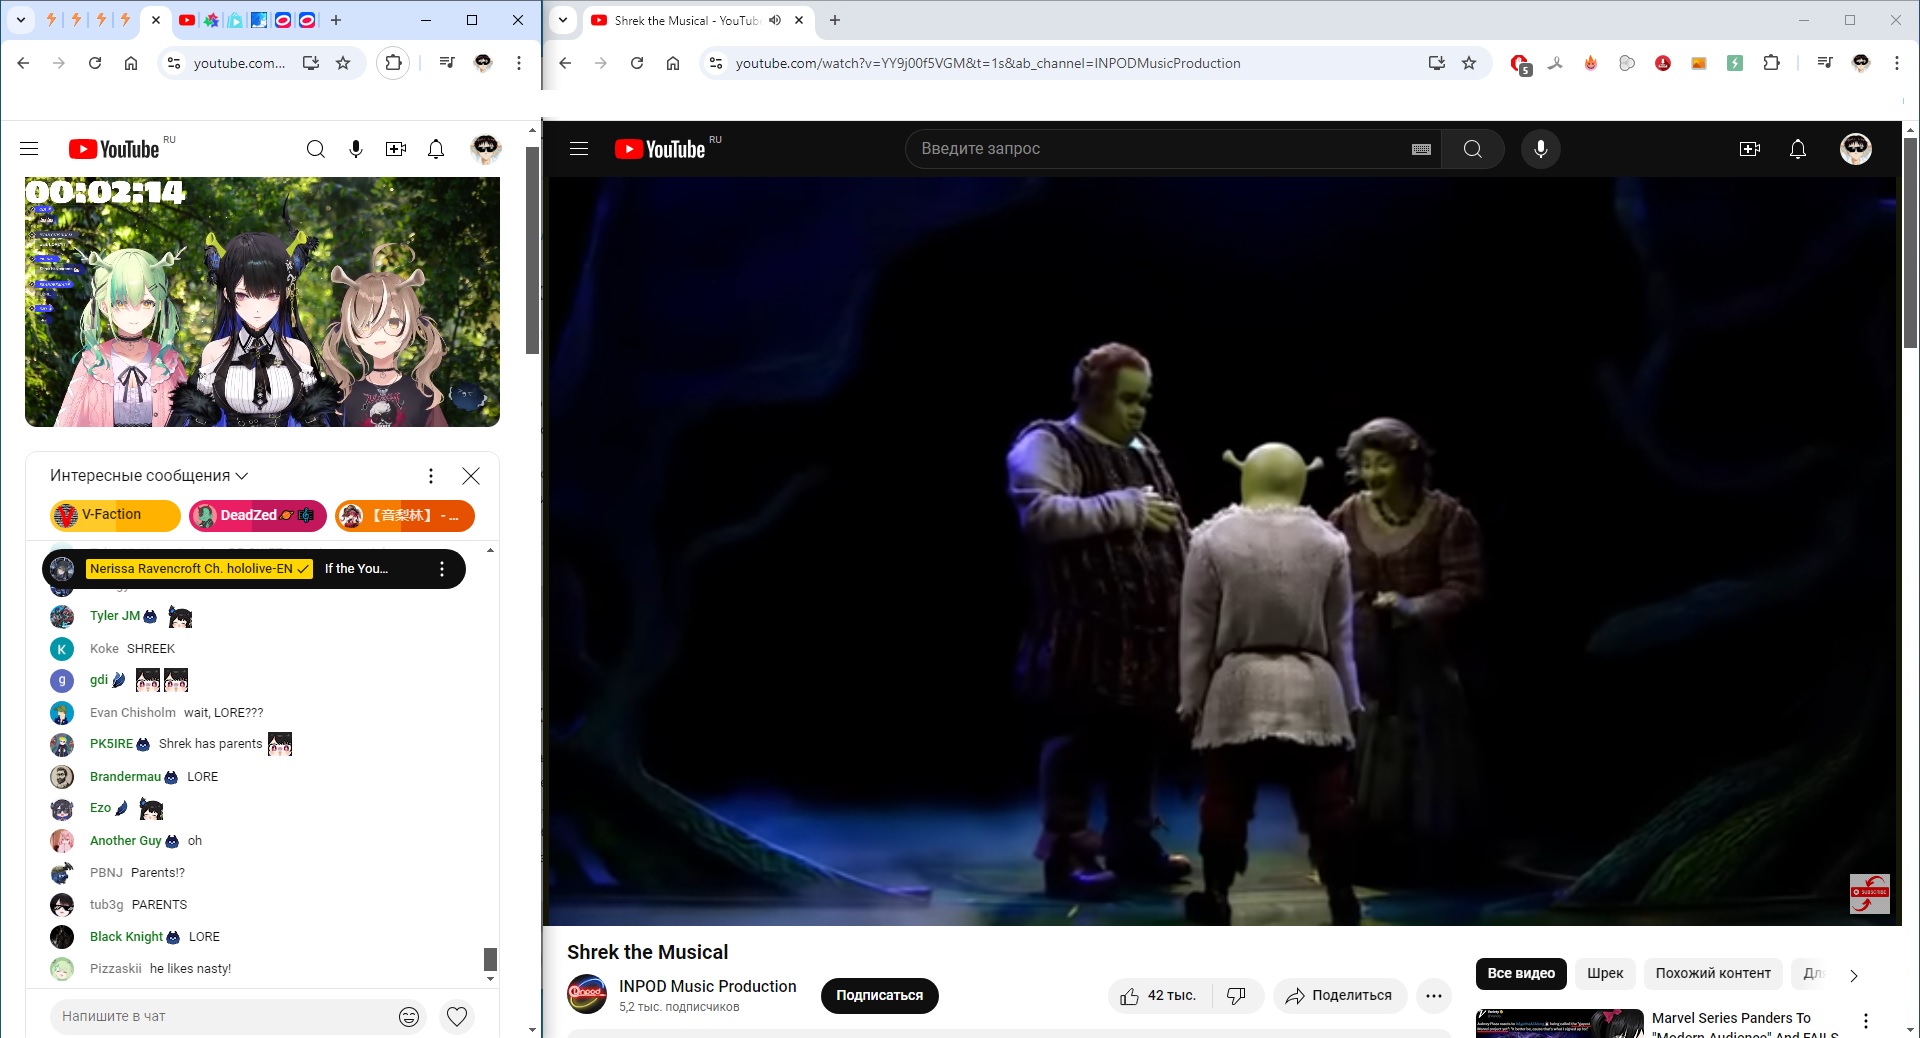Click the green lightning extension icon
Viewport: 1920px width, 1038px height.
click(1735, 63)
